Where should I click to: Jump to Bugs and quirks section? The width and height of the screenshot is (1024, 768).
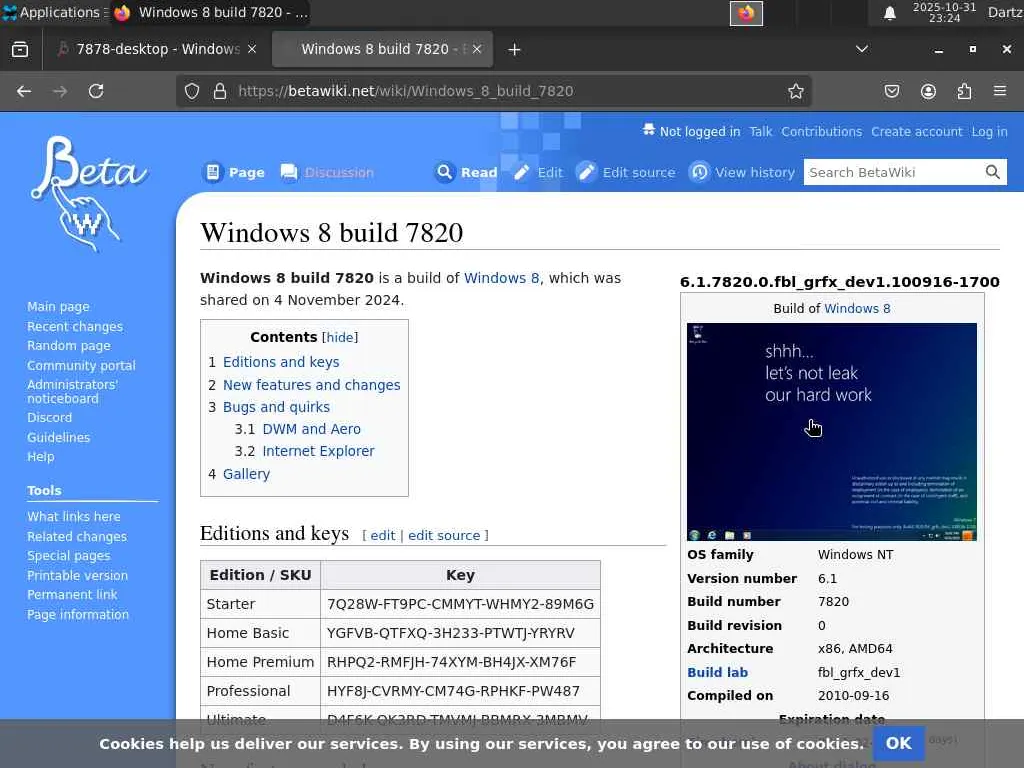coord(276,407)
